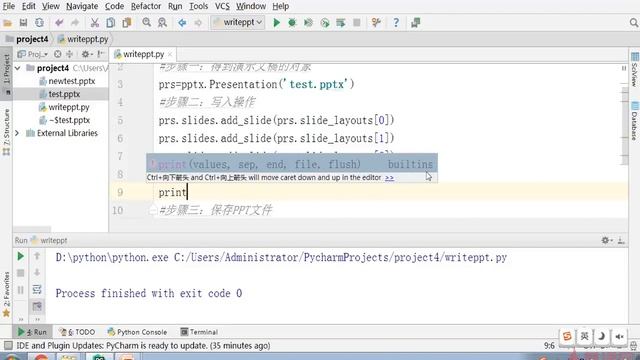The width and height of the screenshot is (640, 360).
Task: Click the Open folder toolbar icon
Action: tap(7, 23)
